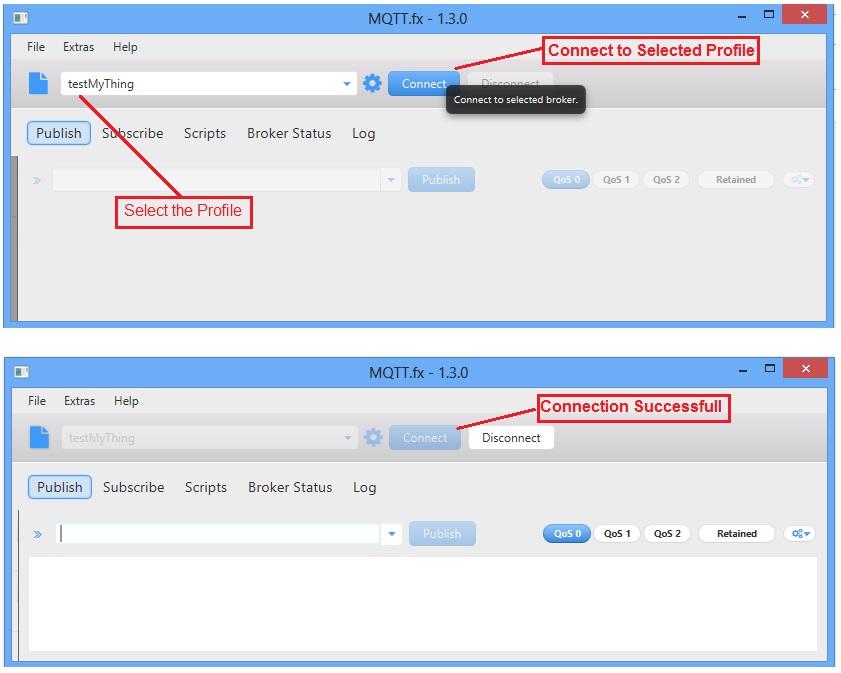
Task: Open publish options gears in top window
Action: (799, 180)
